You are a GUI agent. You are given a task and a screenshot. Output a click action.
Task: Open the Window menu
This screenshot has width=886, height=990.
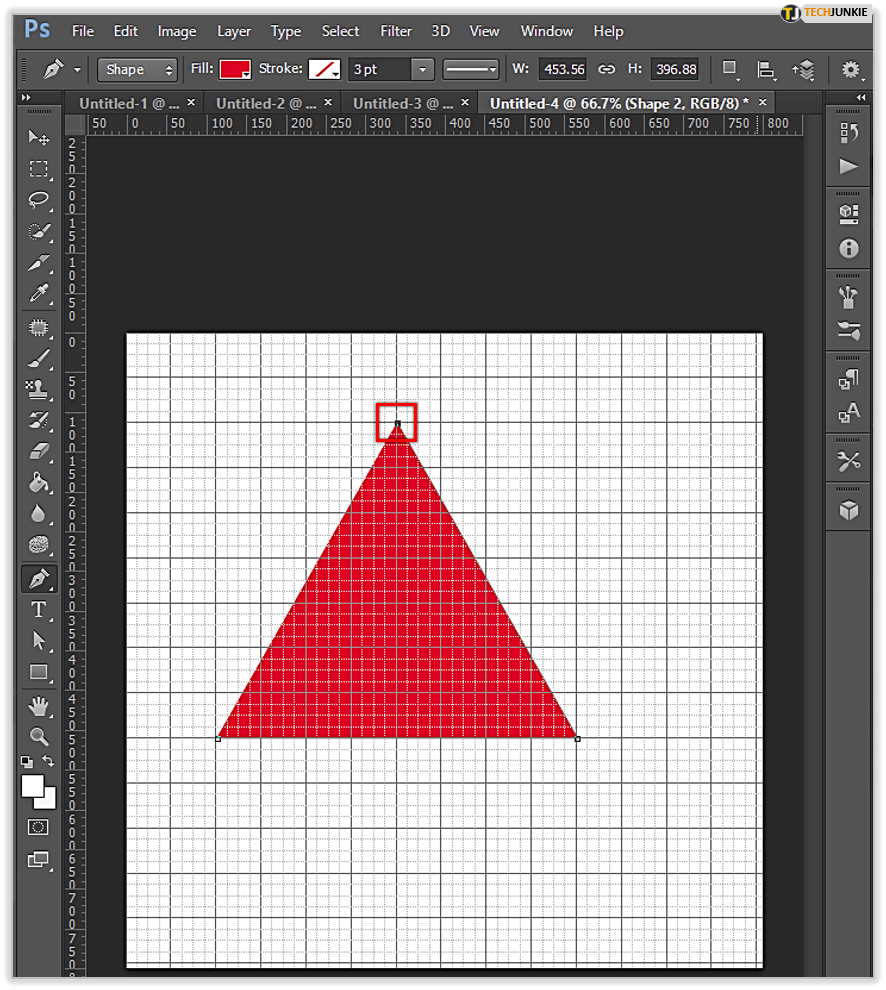pos(546,31)
